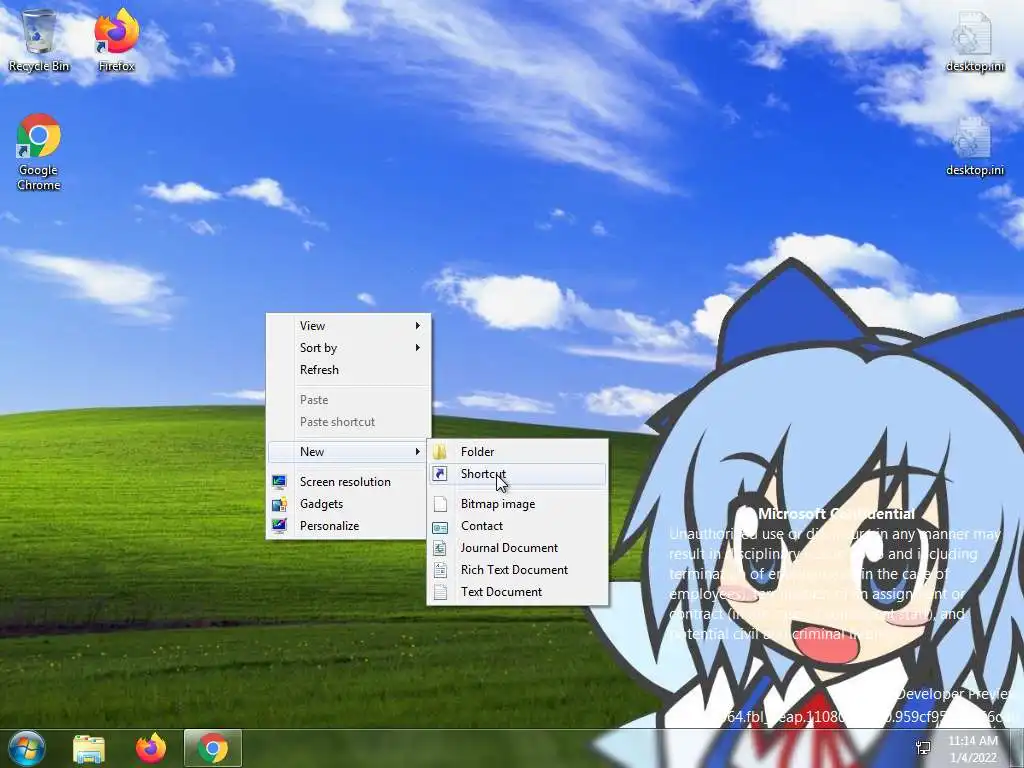Create a new Text Document
Viewport: 1024px width, 768px height.
(518, 592)
